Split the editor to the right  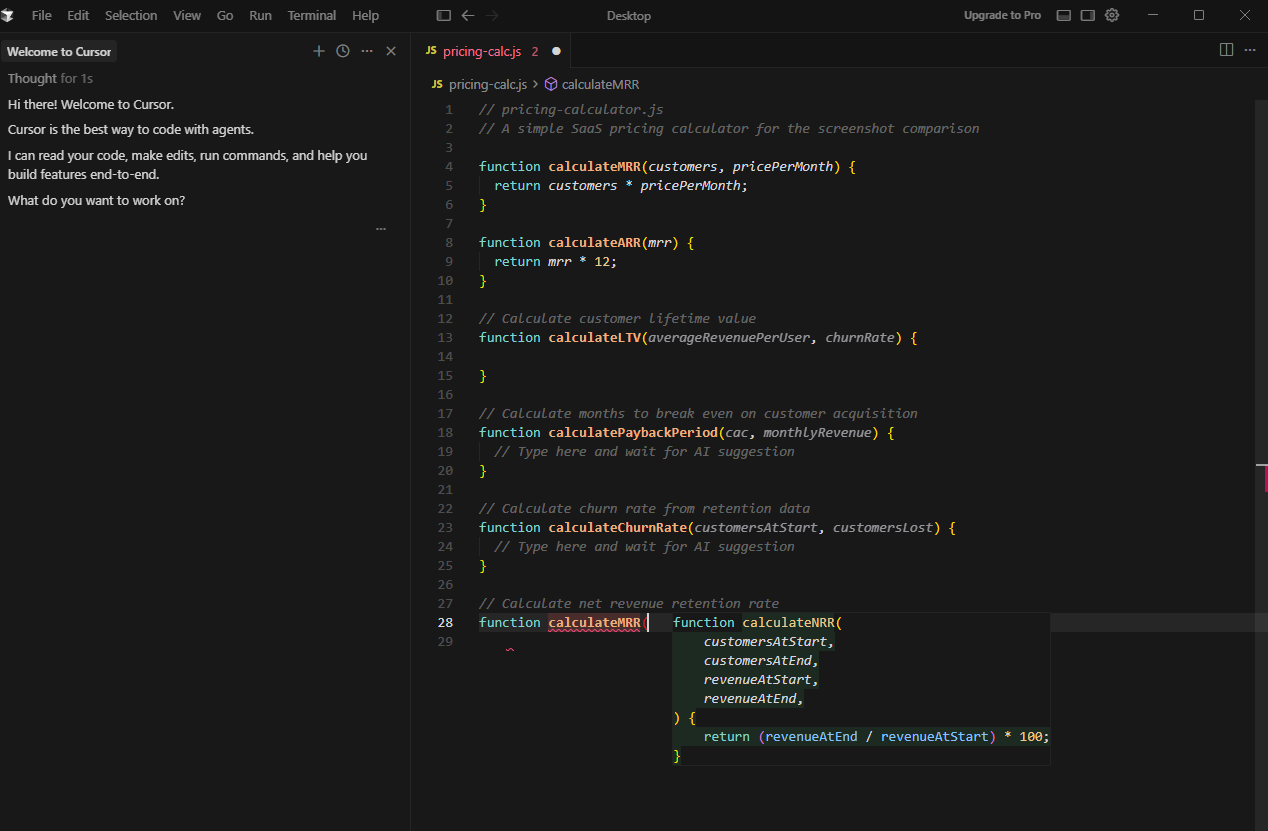[1226, 50]
